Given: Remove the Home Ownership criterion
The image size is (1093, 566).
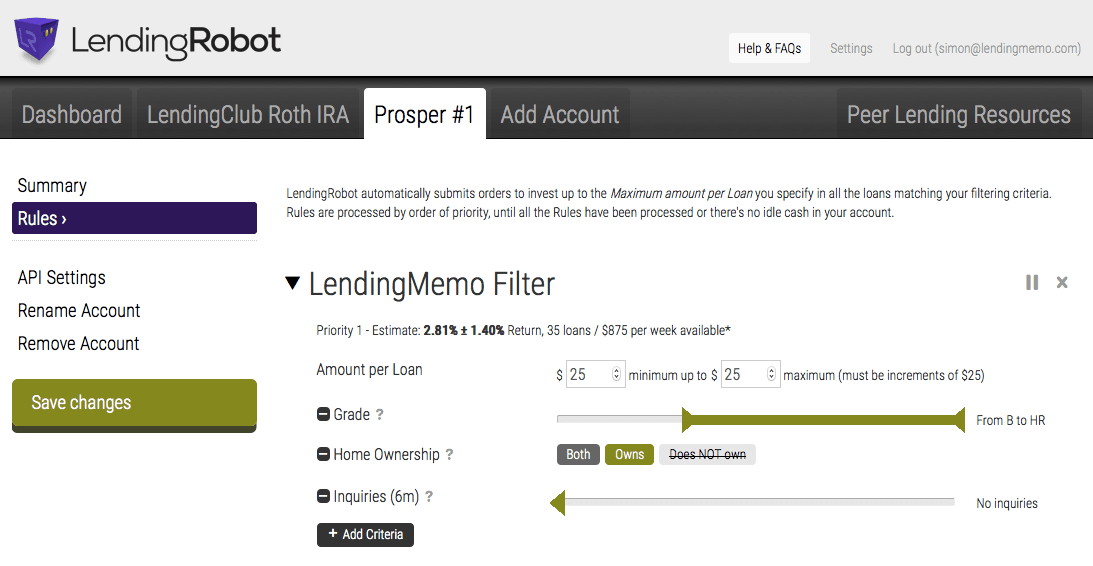Looking at the screenshot, I should 323,455.
